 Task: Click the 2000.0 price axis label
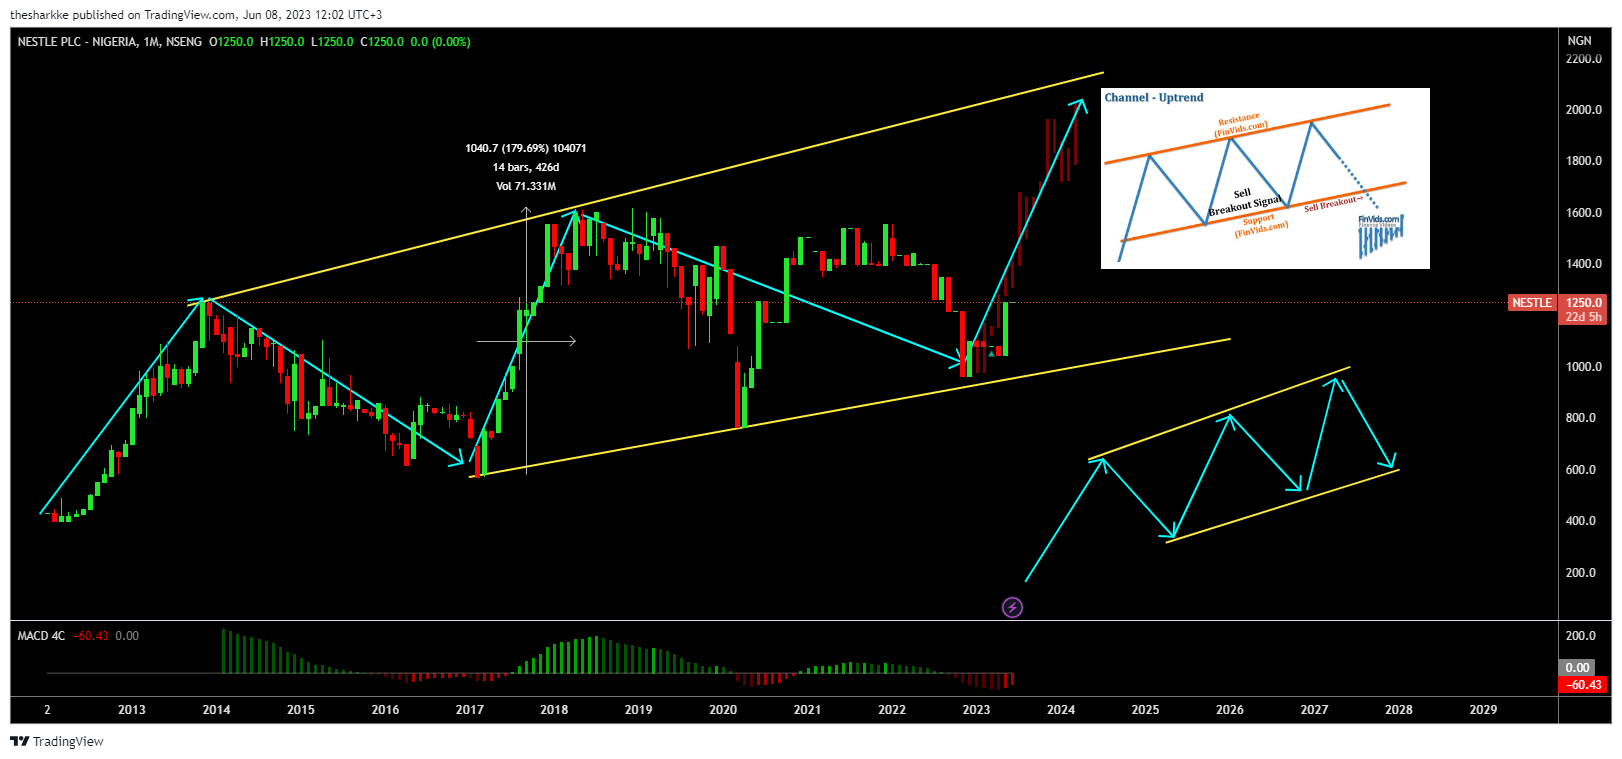[x=1584, y=110]
